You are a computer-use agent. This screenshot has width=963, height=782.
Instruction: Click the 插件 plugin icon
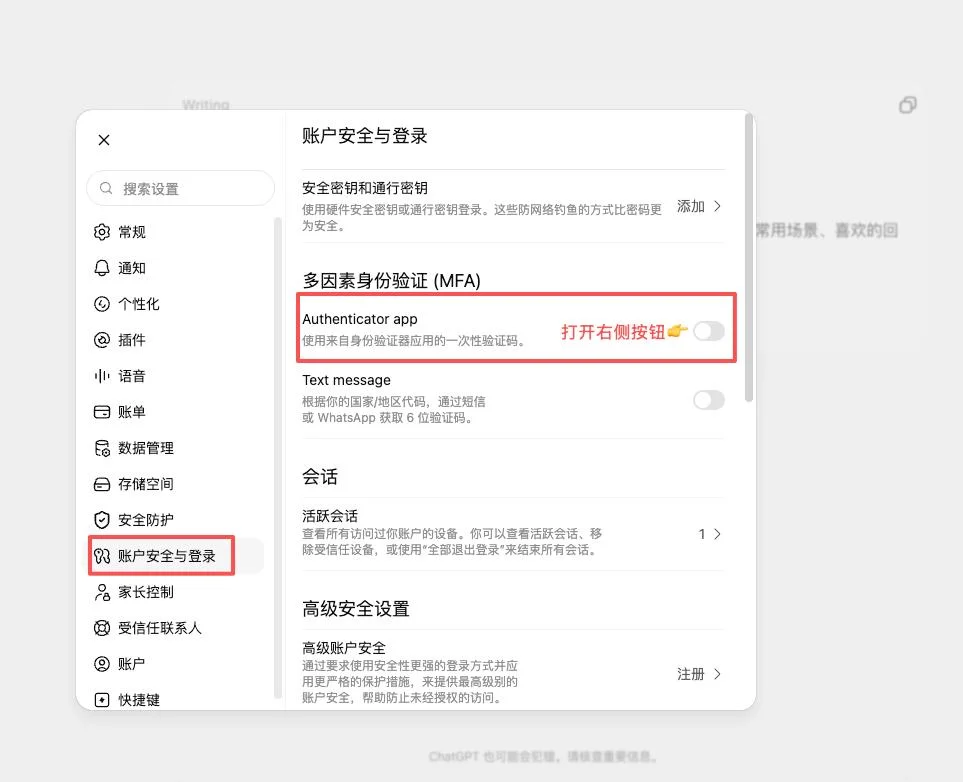click(102, 340)
